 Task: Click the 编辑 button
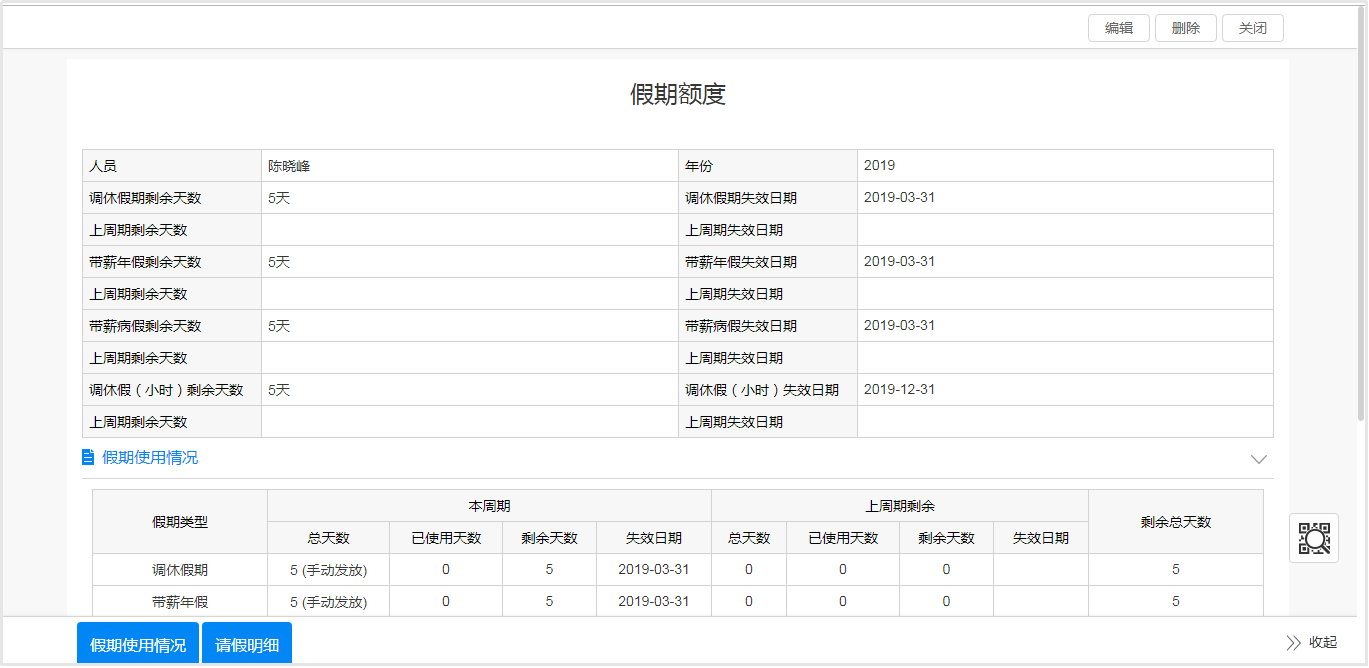(1119, 28)
